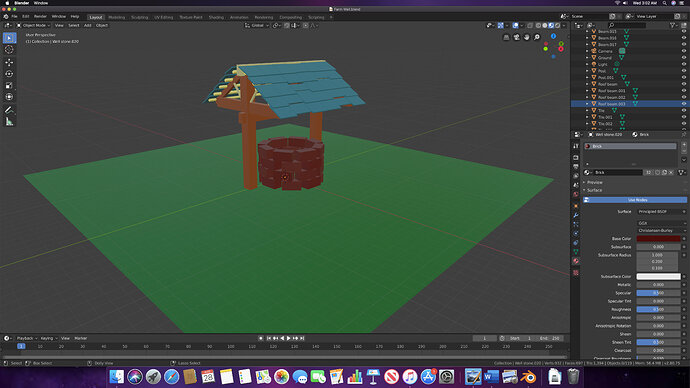Select the Move tool
This screenshot has width=690, height=388.
9,62
